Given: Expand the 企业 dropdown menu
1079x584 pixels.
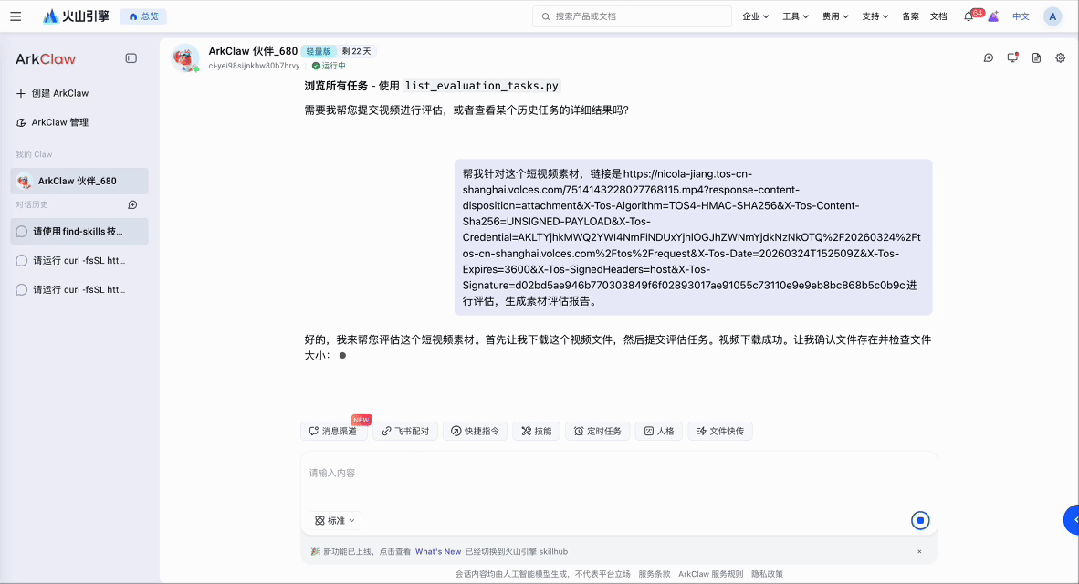Looking at the screenshot, I should click(755, 17).
